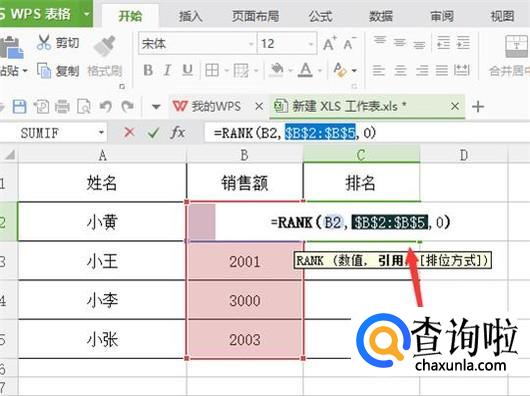Open the 页面布局 ribbon tab
530x396 pixels.
(x=256, y=16)
